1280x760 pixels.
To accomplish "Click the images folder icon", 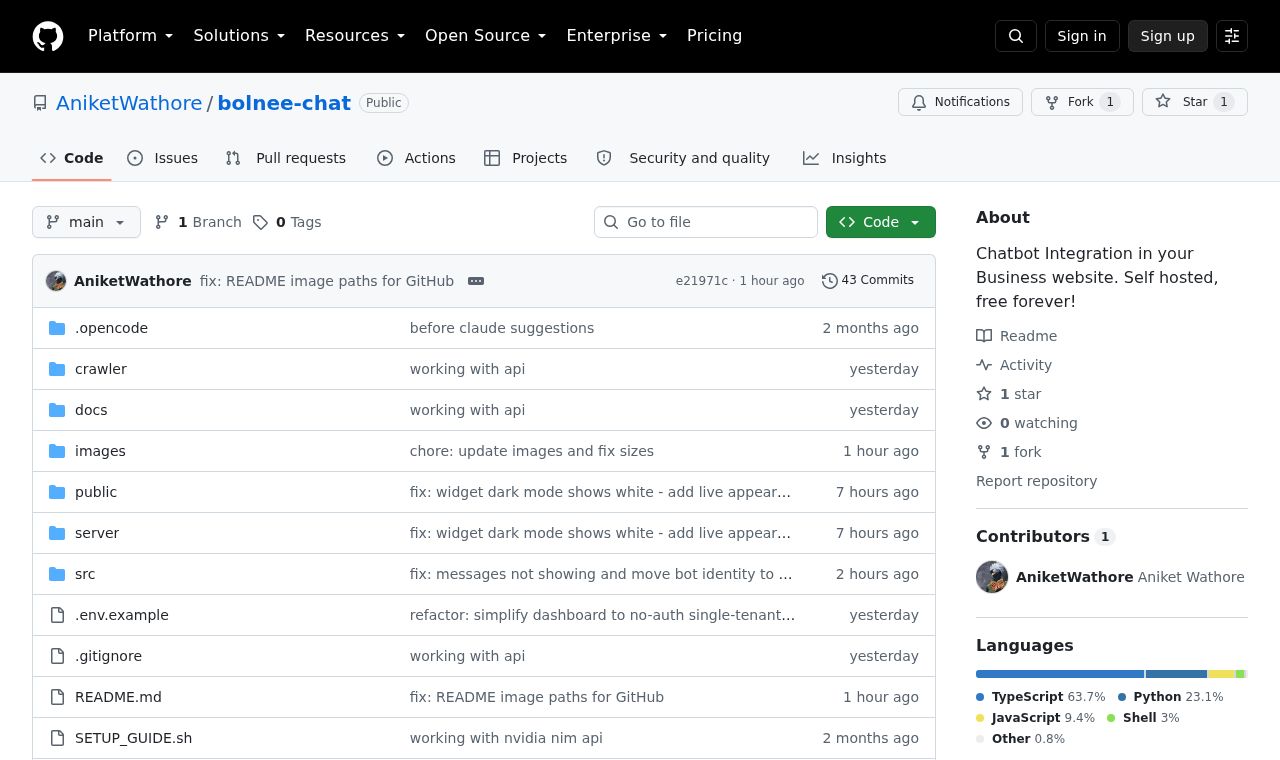I will point(57,451).
